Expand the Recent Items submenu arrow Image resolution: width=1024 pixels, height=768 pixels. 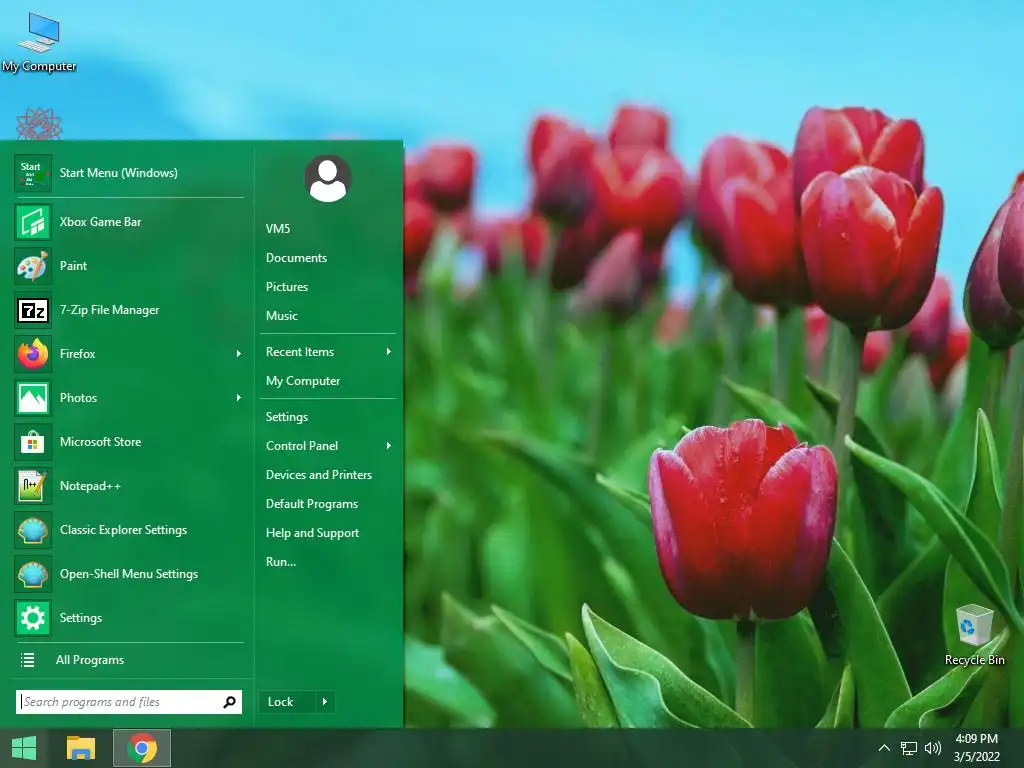click(389, 352)
